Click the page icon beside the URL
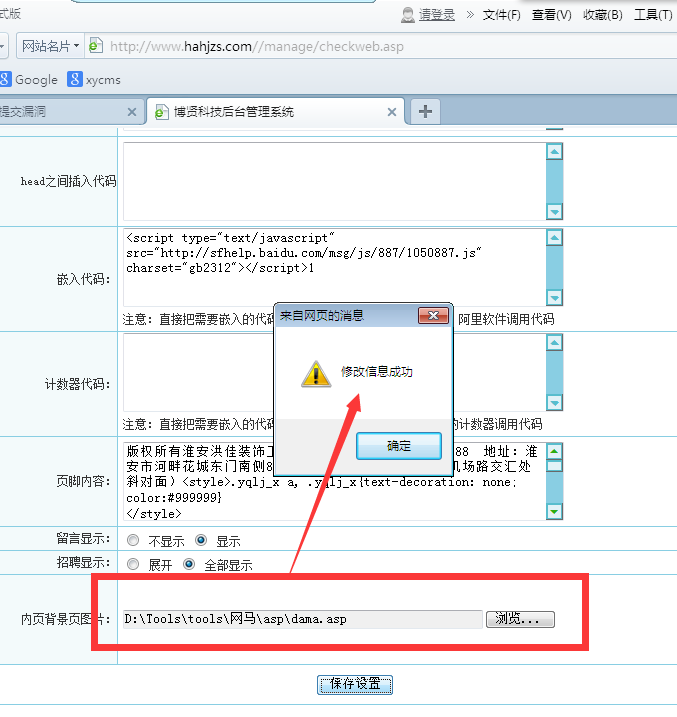 point(95,46)
